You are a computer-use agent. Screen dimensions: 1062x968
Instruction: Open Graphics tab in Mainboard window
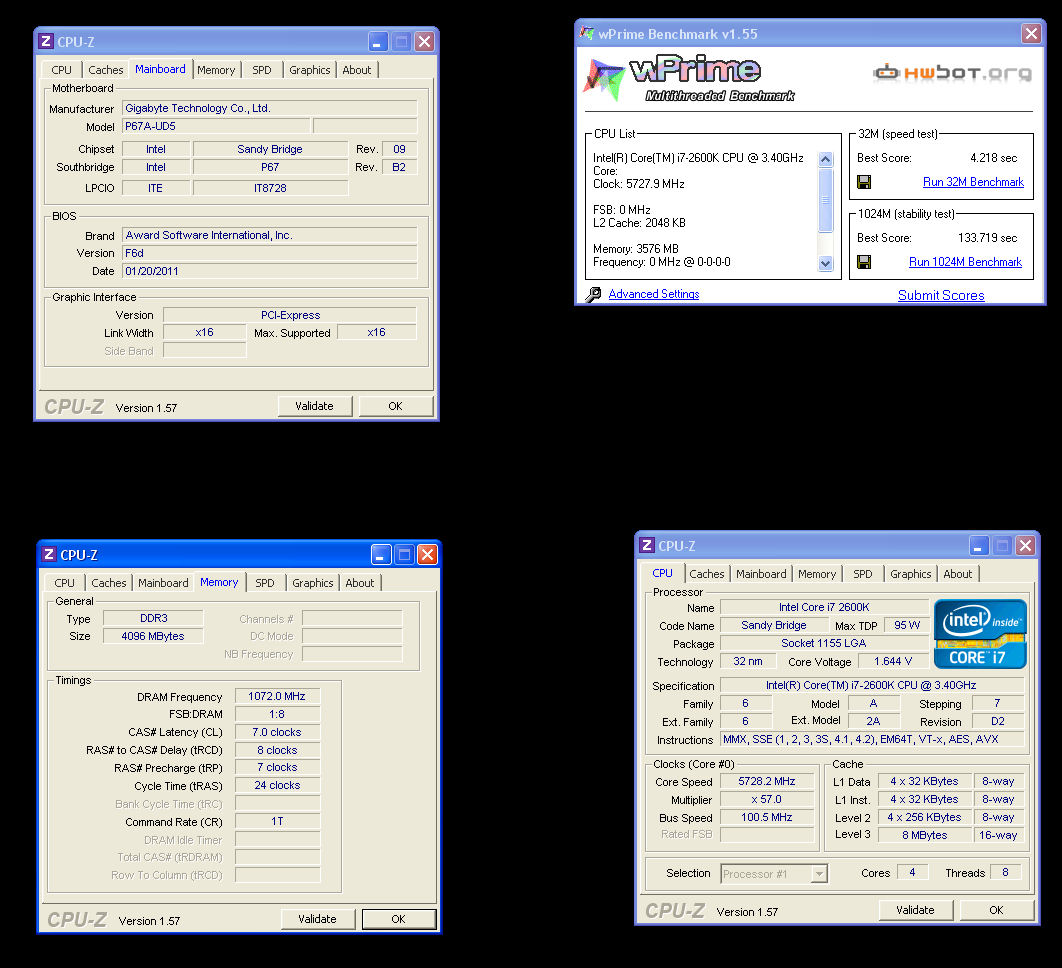coord(310,70)
